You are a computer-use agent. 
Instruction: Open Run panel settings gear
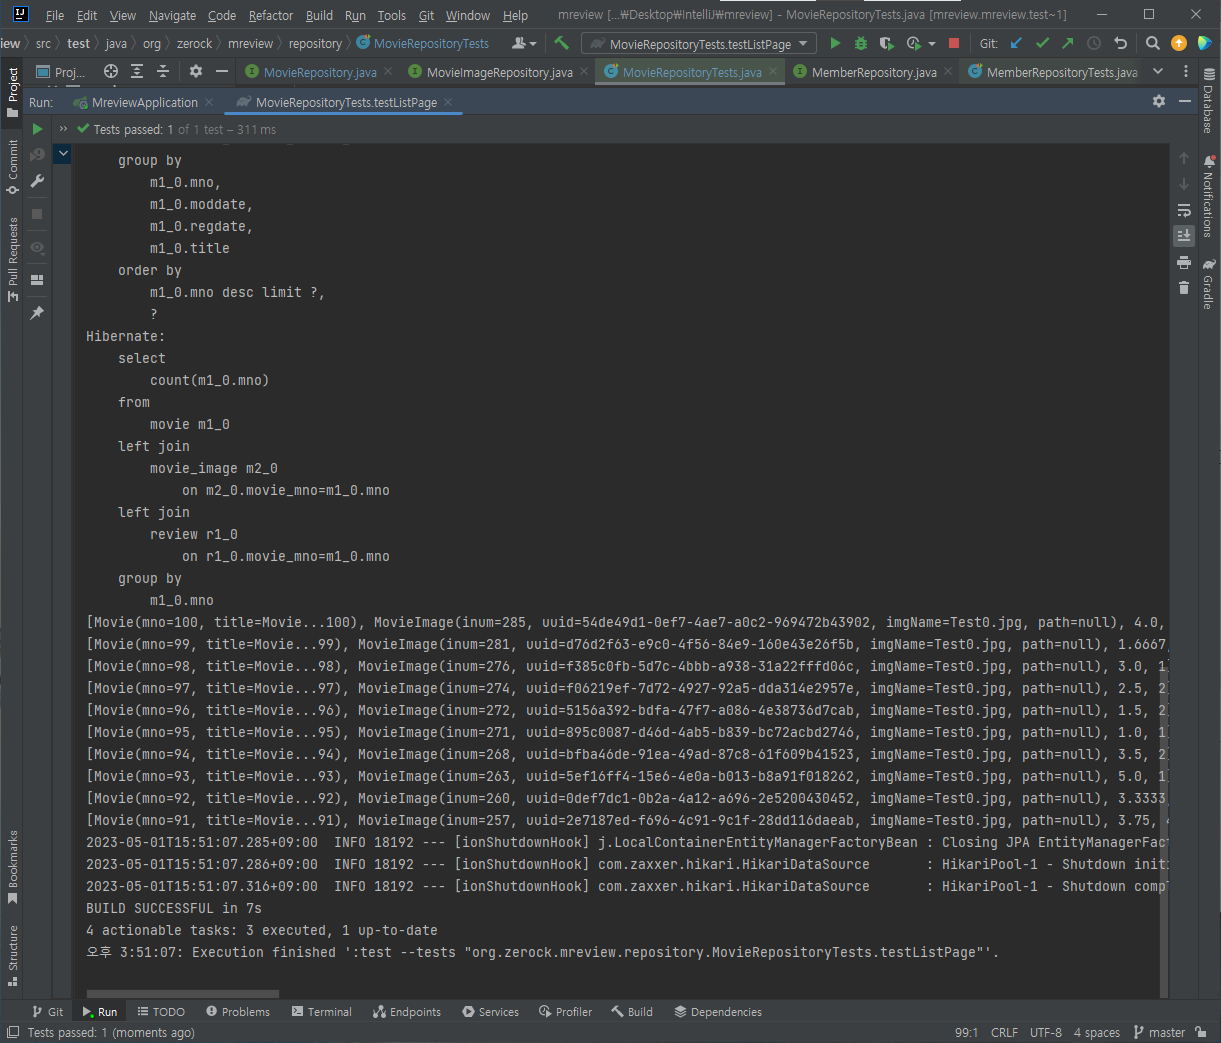pos(1159,101)
